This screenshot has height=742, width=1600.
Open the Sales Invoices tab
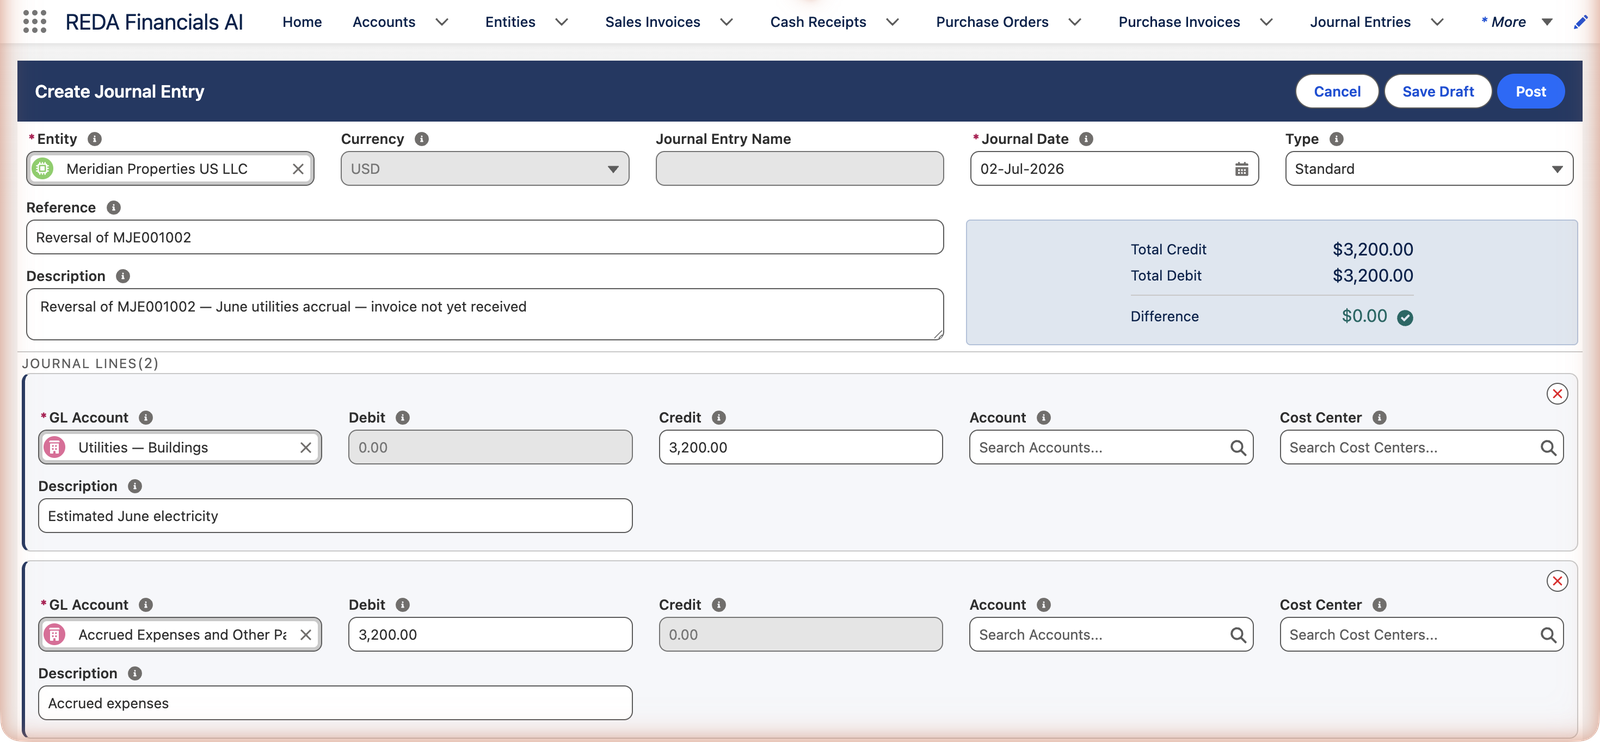tap(652, 22)
